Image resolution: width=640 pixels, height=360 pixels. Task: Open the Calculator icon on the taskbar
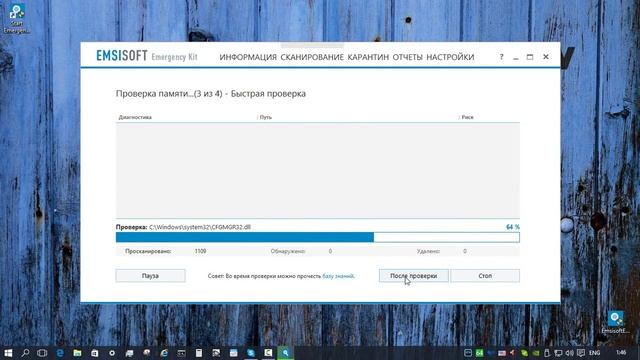pos(199,353)
